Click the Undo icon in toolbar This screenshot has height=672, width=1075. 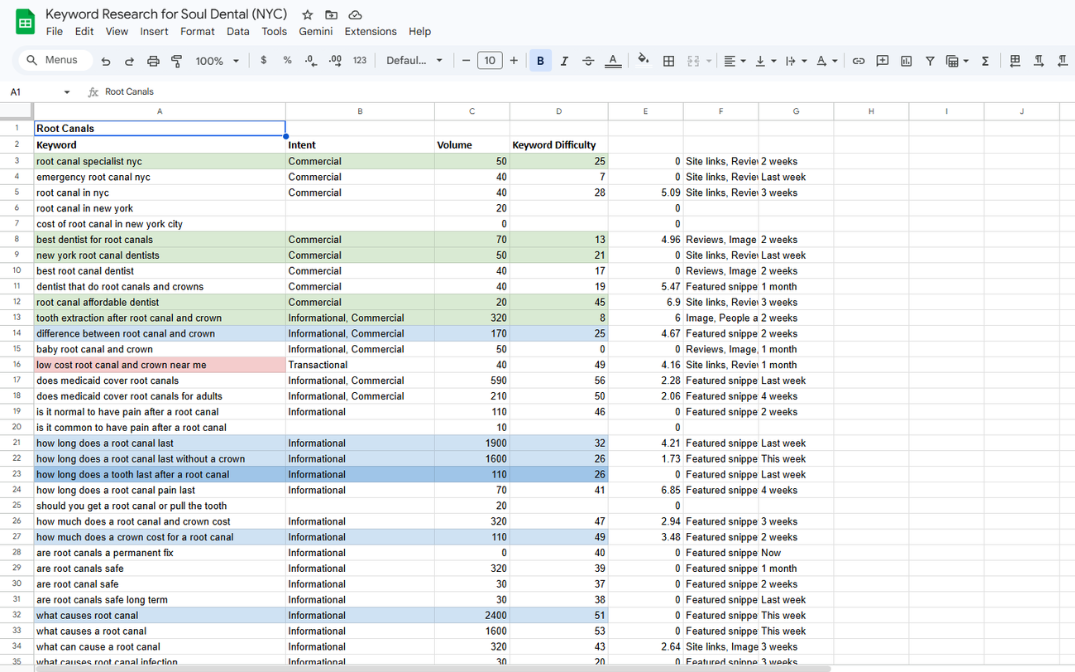tap(106, 61)
